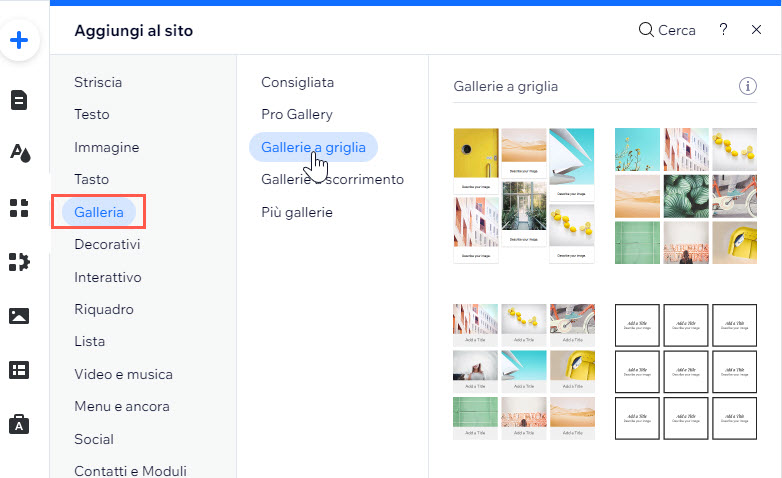782x478 pixels.
Task: Open the Site Design icon in sidebar
Action: 19,153
